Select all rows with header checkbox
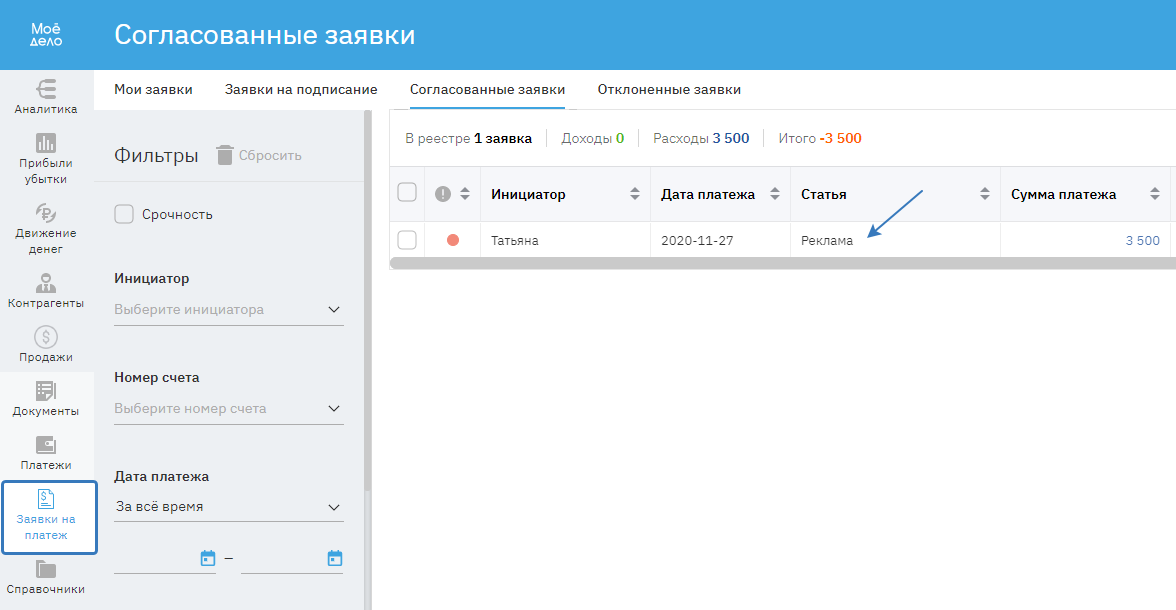 click(407, 193)
